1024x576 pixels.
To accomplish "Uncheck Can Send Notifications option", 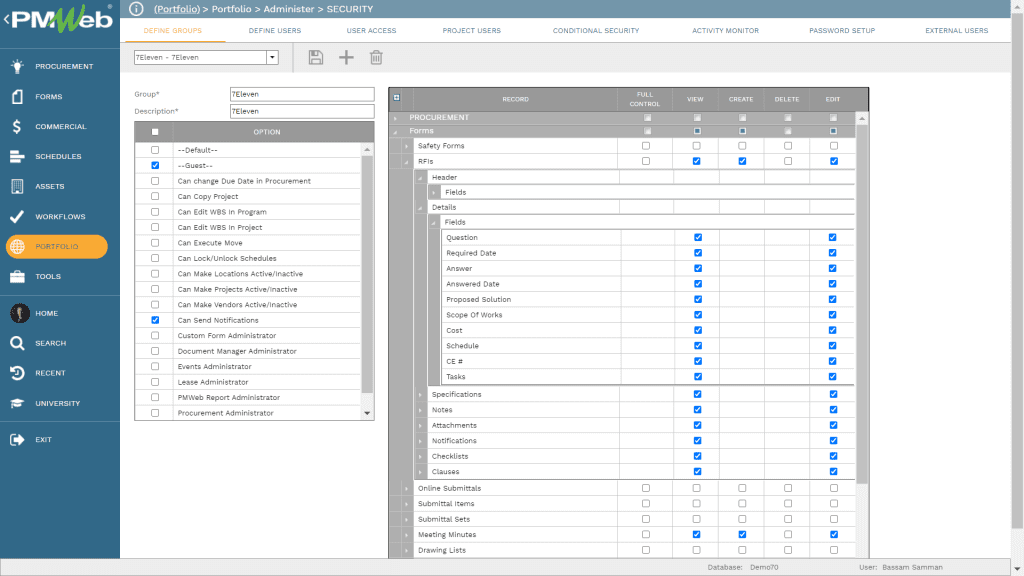I will tap(155, 320).
